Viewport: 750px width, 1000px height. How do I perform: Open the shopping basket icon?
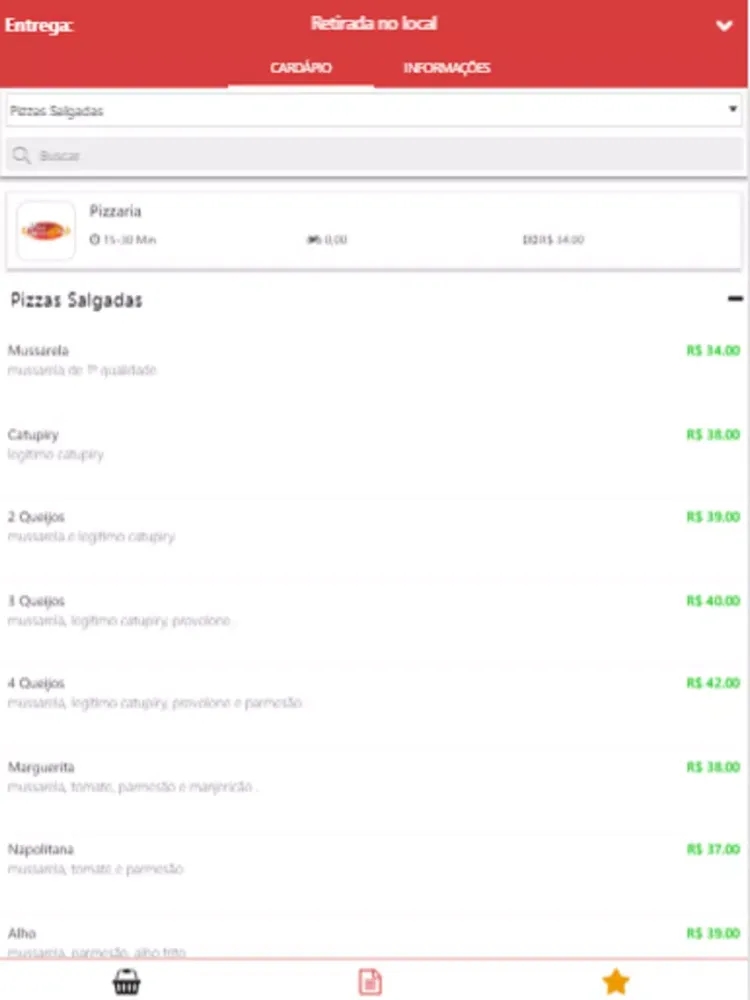click(x=126, y=982)
